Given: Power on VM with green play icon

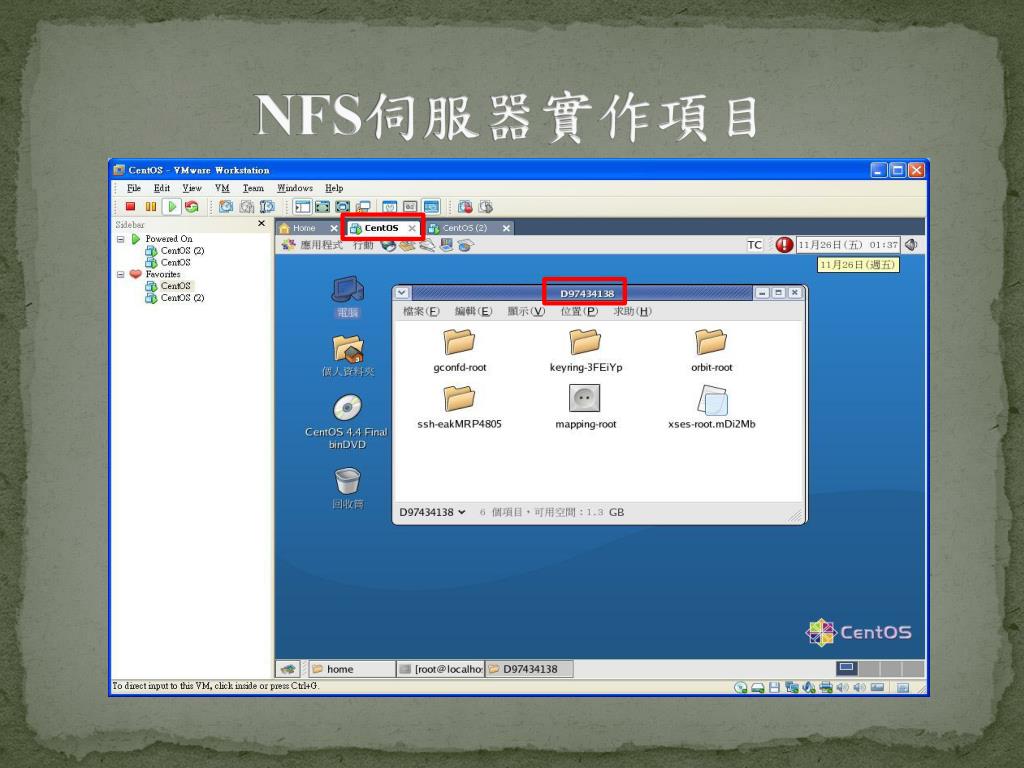Looking at the screenshot, I should click(172, 206).
